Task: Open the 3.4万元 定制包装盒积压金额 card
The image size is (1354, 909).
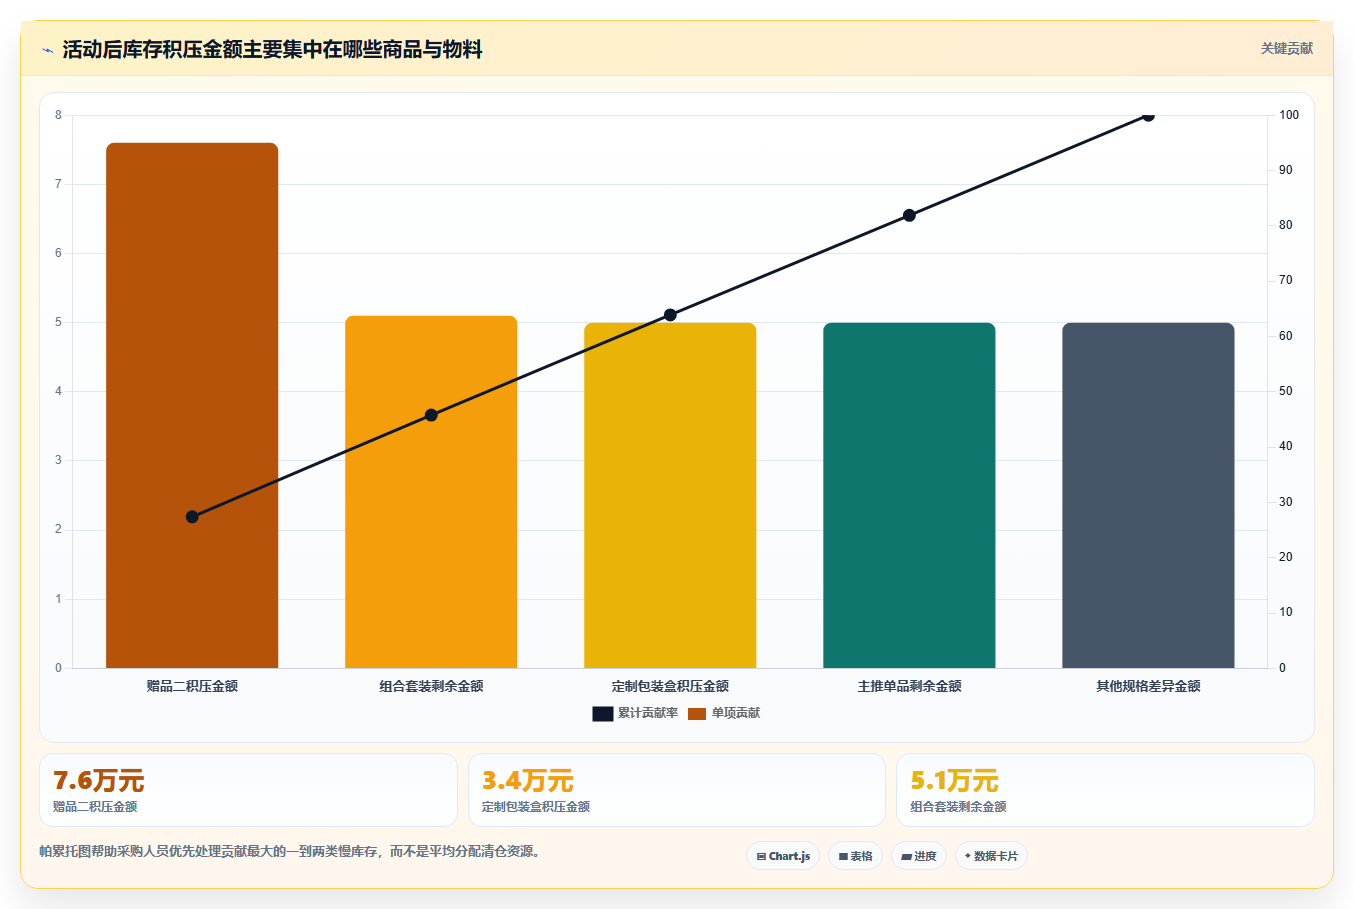Action: (x=677, y=790)
